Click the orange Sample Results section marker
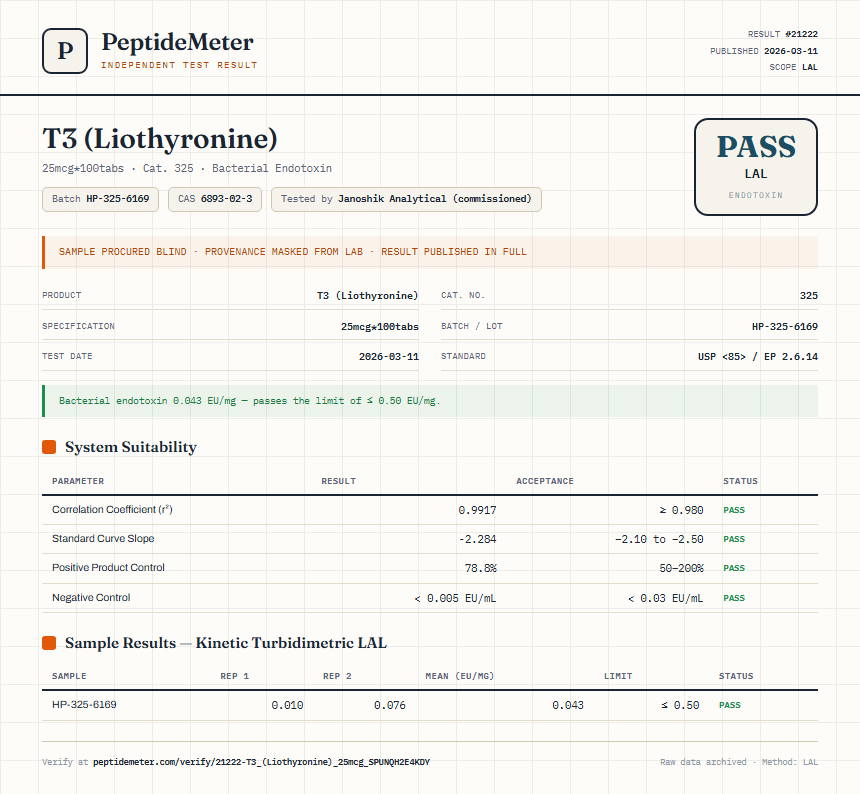 (49, 643)
